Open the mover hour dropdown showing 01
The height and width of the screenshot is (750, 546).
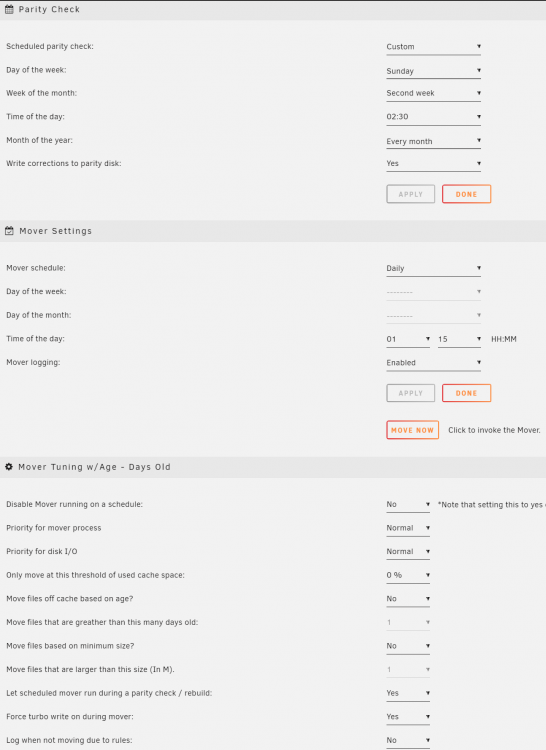[408, 339]
